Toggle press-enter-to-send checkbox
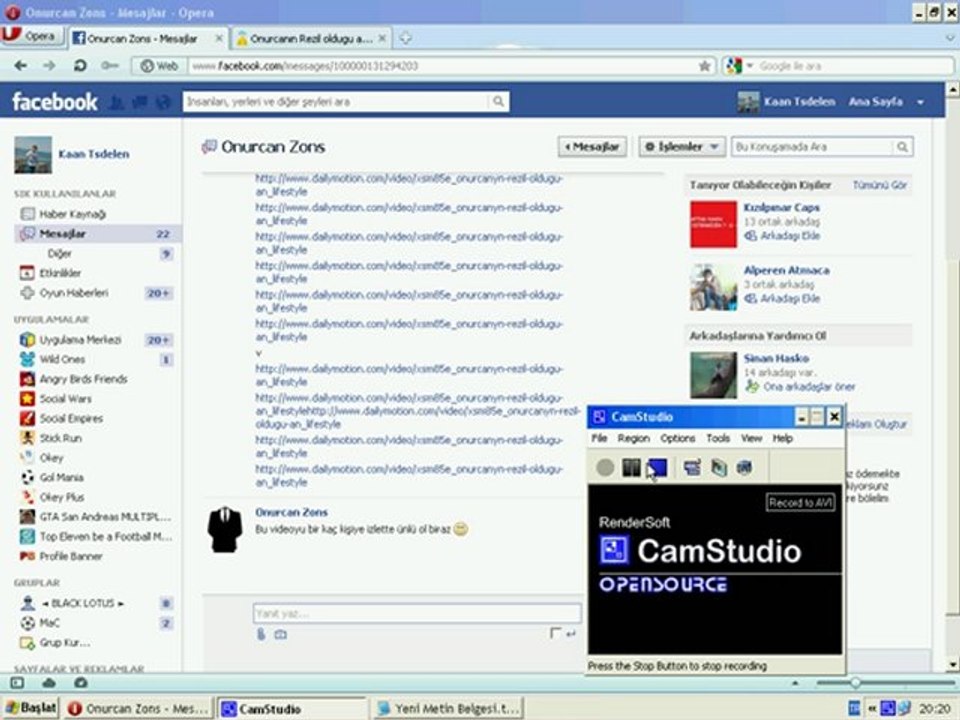The image size is (960, 720). 555,633
